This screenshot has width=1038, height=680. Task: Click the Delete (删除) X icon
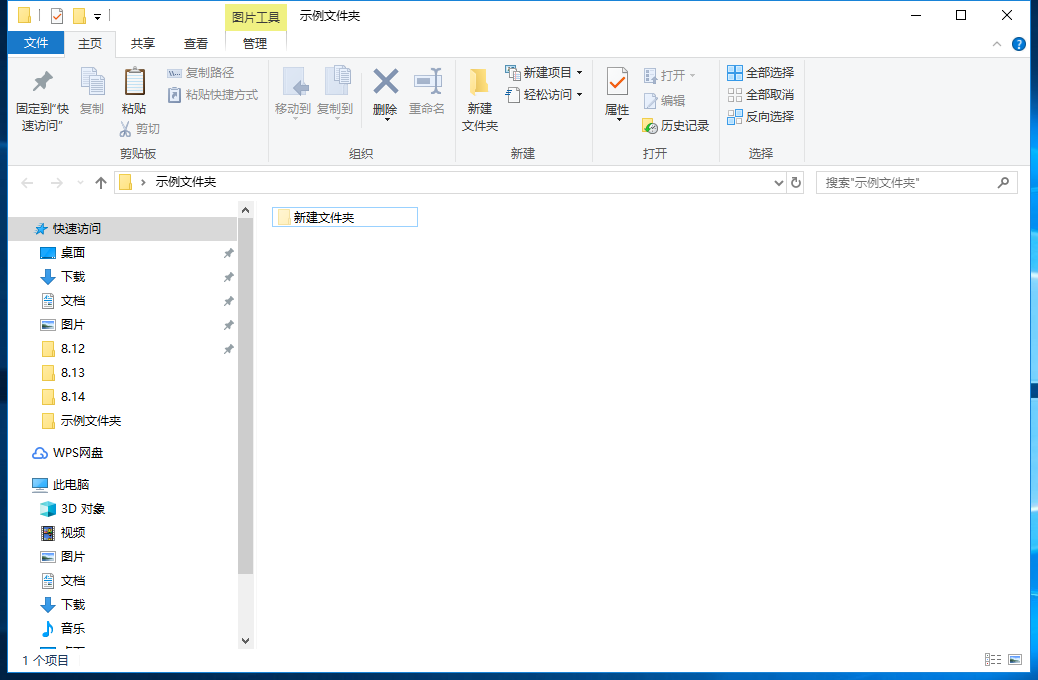coord(385,82)
